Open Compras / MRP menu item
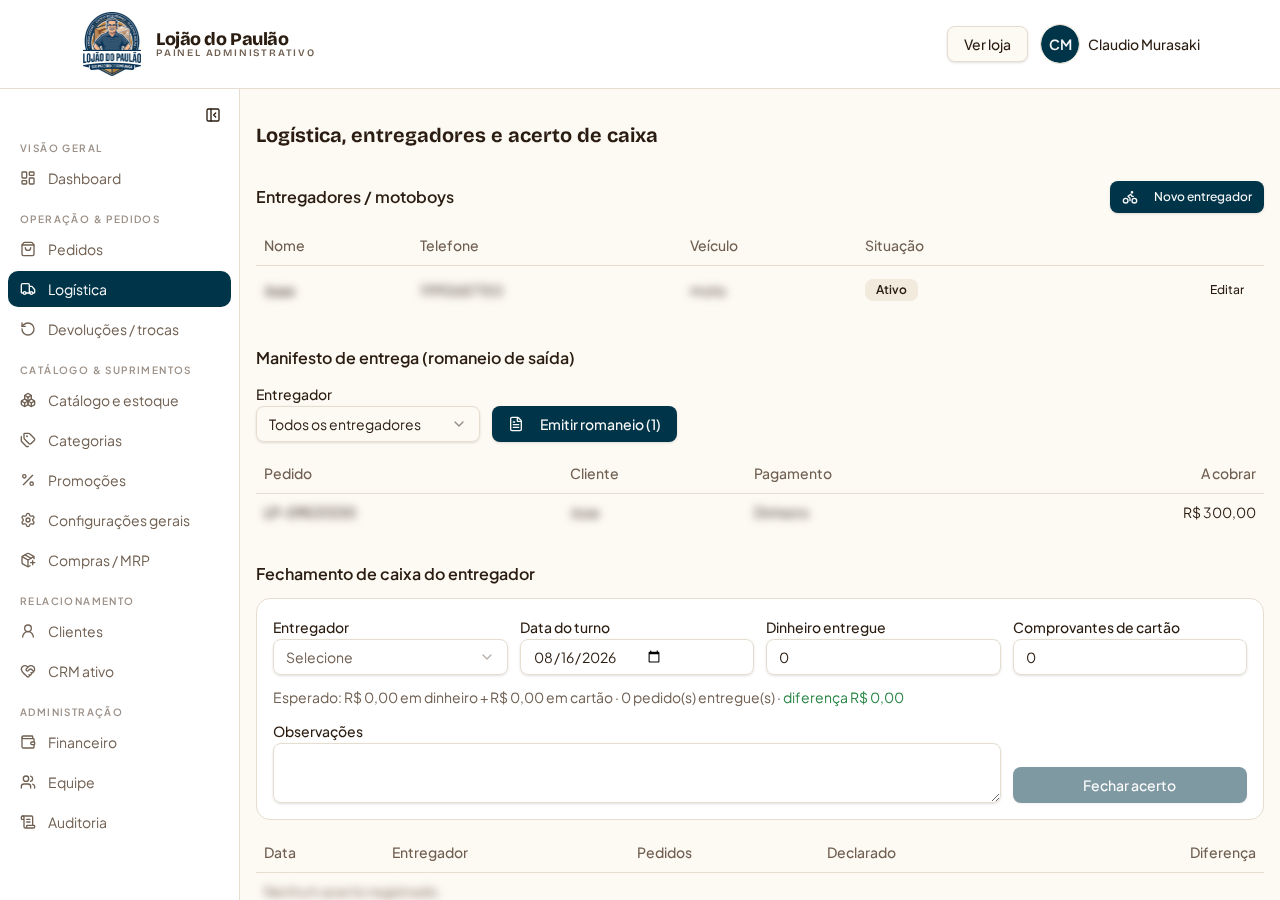This screenshot has width=1280, height=900. [x=119, y=560]
